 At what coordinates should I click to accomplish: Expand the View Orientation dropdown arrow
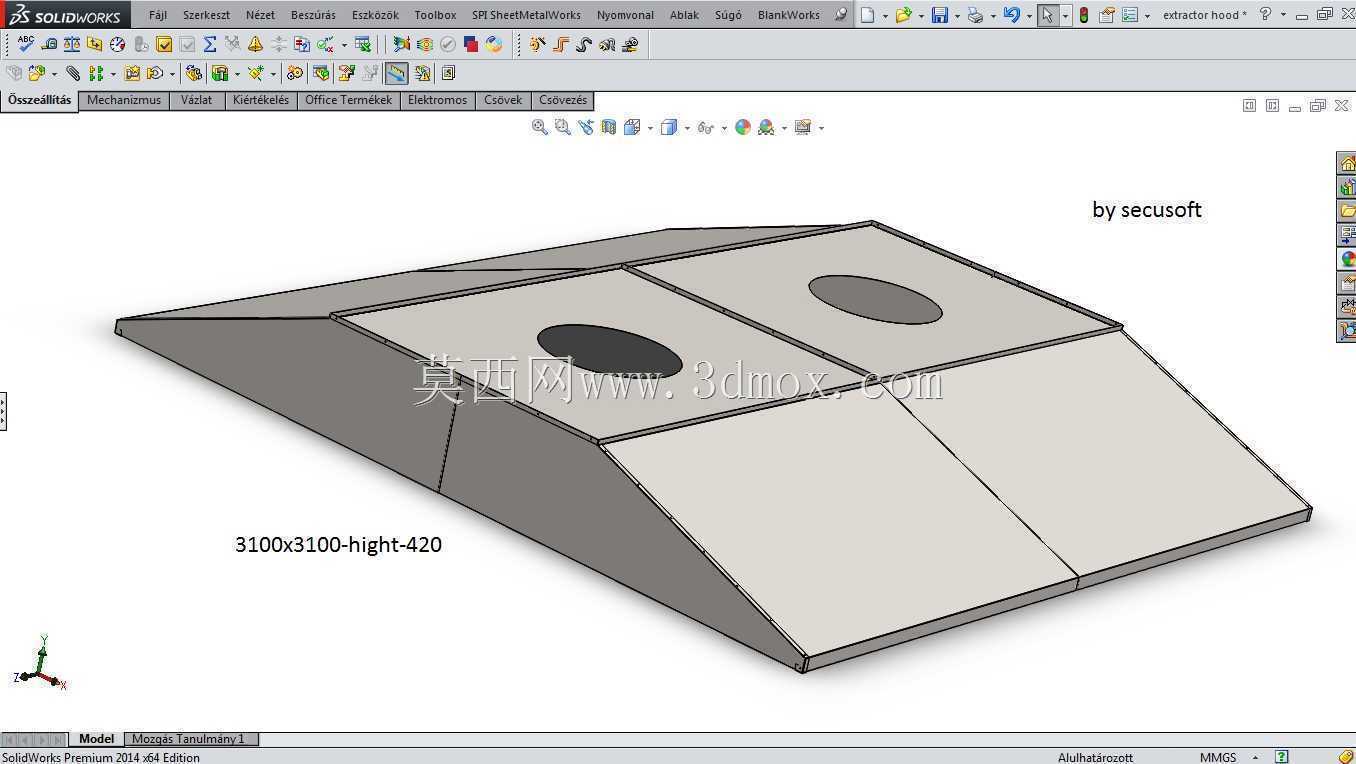click(650, 128)
